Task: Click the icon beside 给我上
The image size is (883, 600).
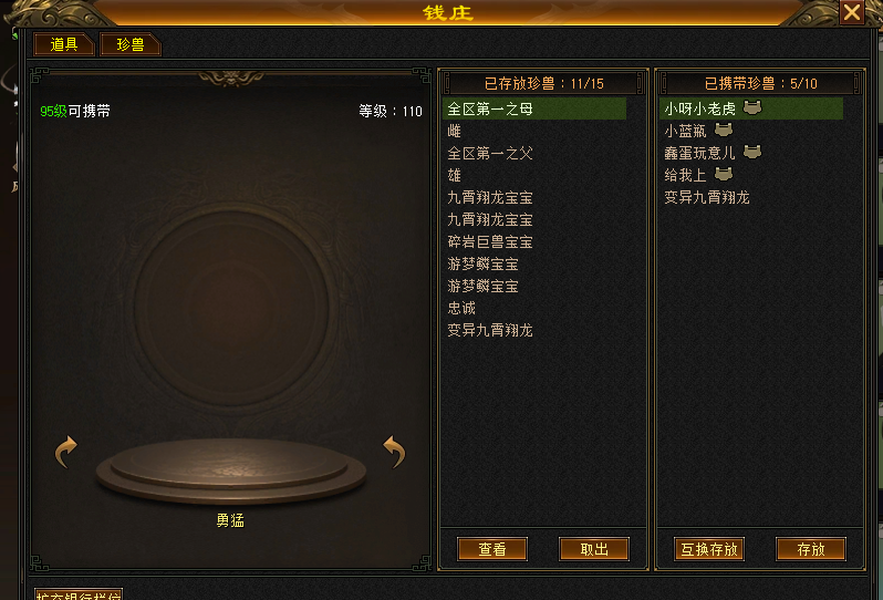Action: 724,174
